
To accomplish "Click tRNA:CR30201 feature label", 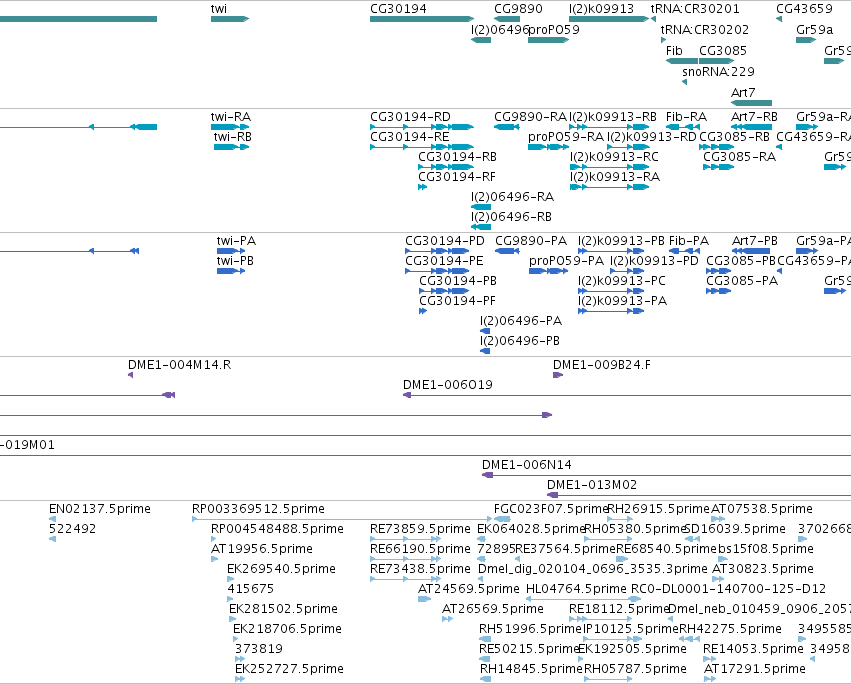I will 695,9.
